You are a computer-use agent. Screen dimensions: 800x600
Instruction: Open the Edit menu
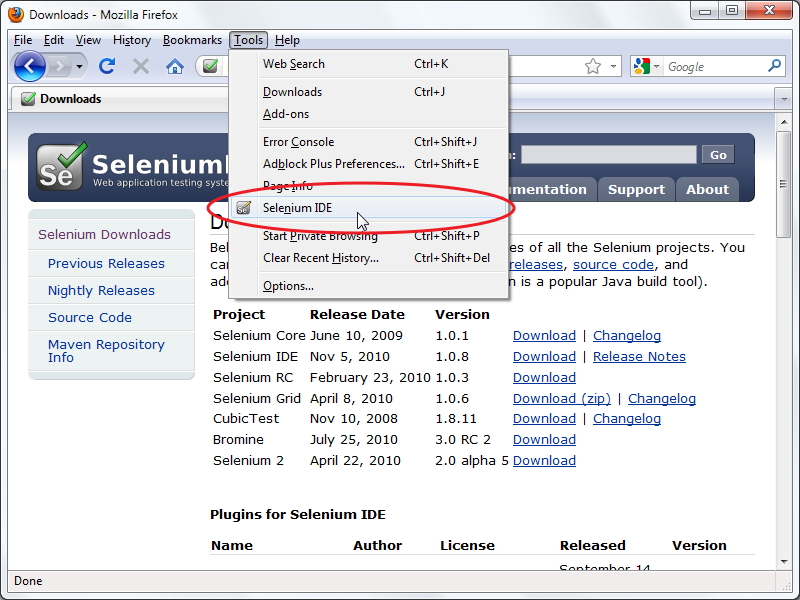point(54,40)
